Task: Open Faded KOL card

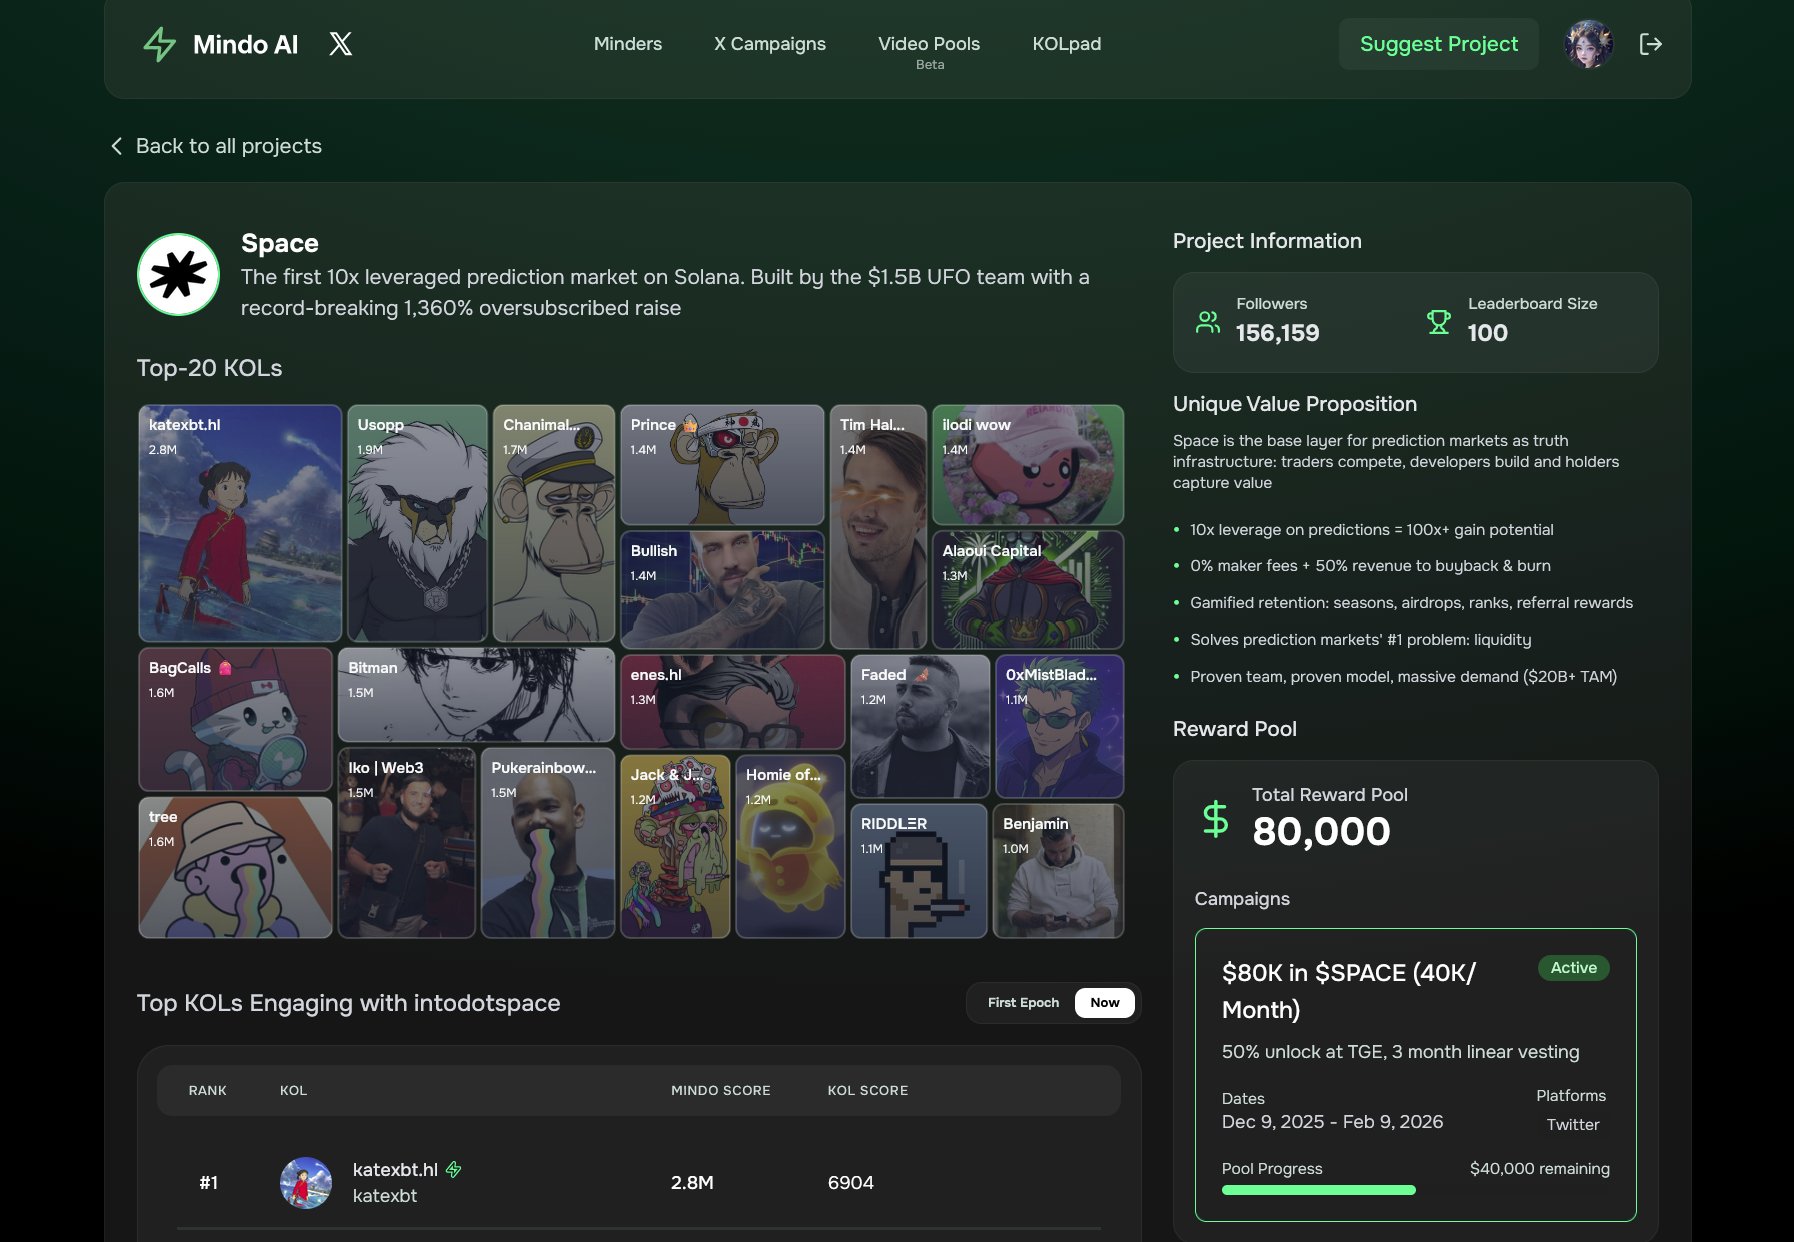Action: [x=920, y=727]
